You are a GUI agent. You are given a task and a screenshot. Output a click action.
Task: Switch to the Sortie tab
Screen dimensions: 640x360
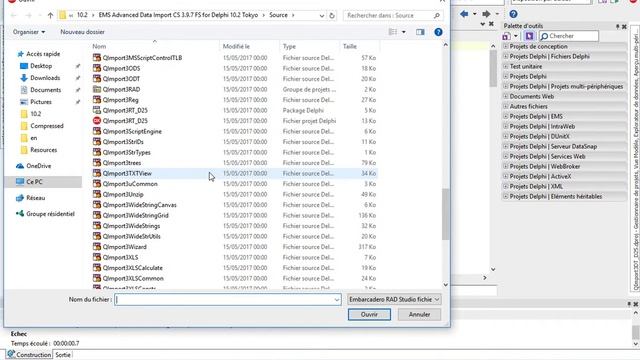tap(63, 355)
